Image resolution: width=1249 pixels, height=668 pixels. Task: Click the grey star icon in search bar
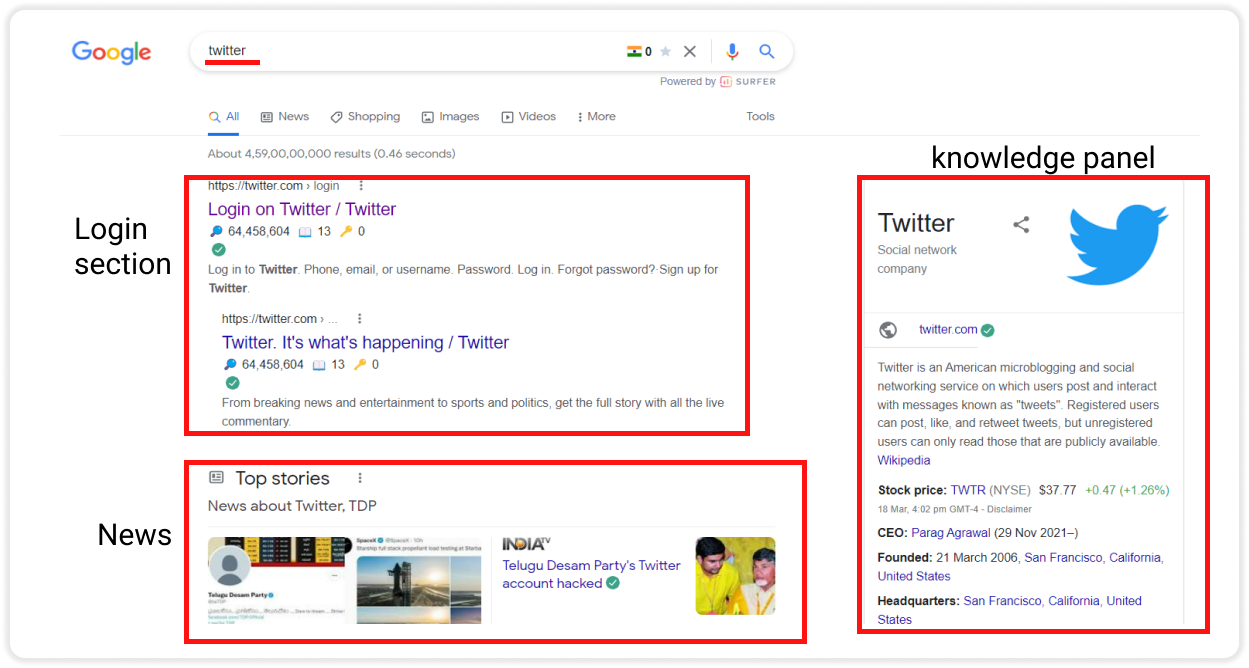(666, 51)
